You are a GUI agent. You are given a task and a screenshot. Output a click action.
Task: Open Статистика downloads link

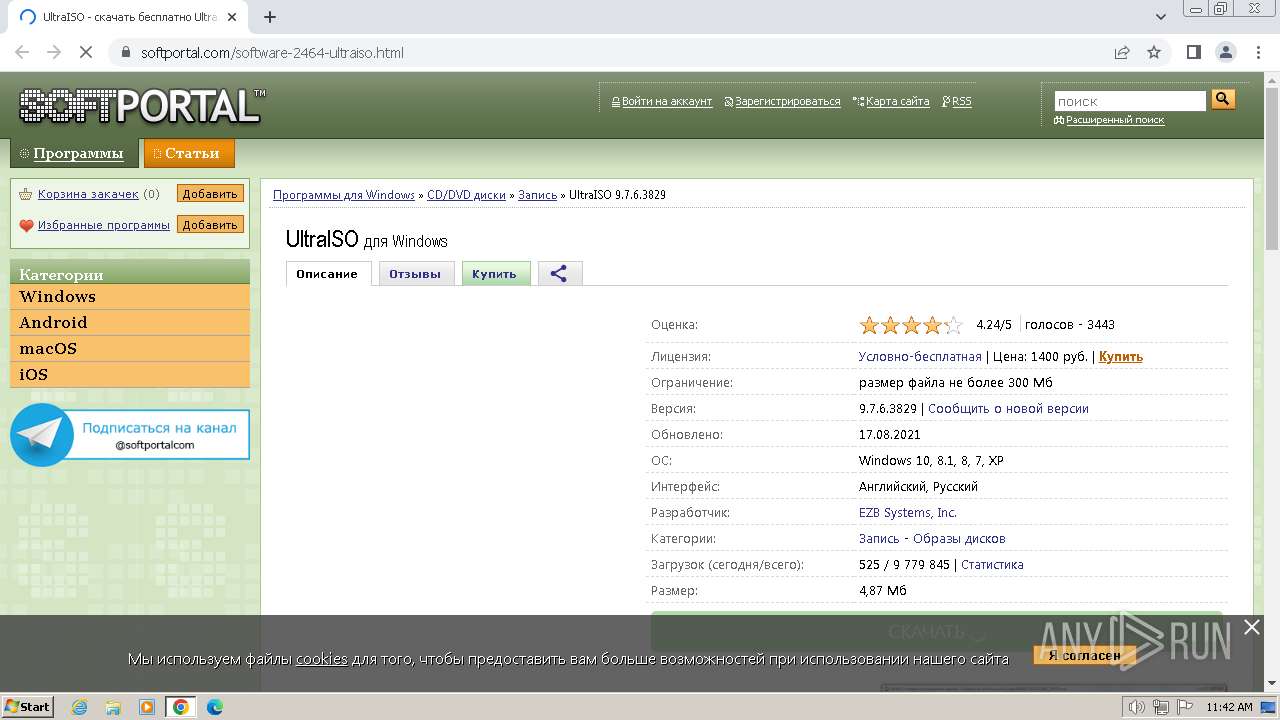point(992,564)
